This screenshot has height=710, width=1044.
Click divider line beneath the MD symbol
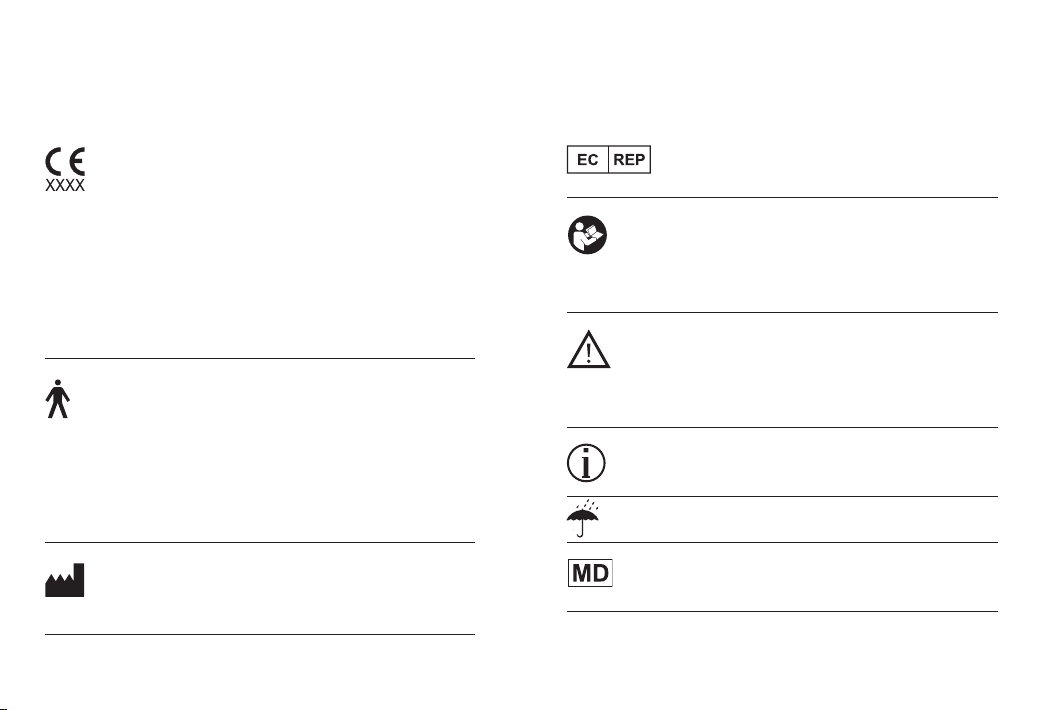782,611
